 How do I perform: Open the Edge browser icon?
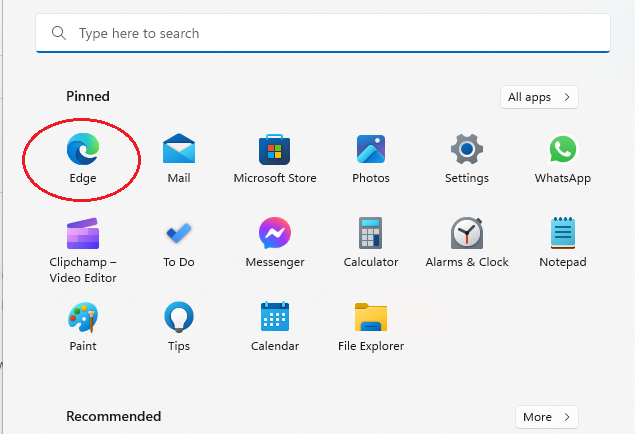pos(83,151)
